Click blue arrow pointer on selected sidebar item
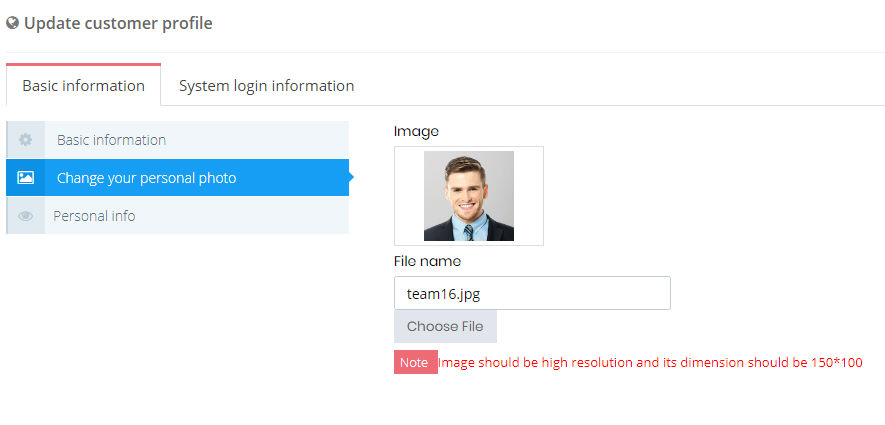Screen dimensions: 885x425 point(351,177)
